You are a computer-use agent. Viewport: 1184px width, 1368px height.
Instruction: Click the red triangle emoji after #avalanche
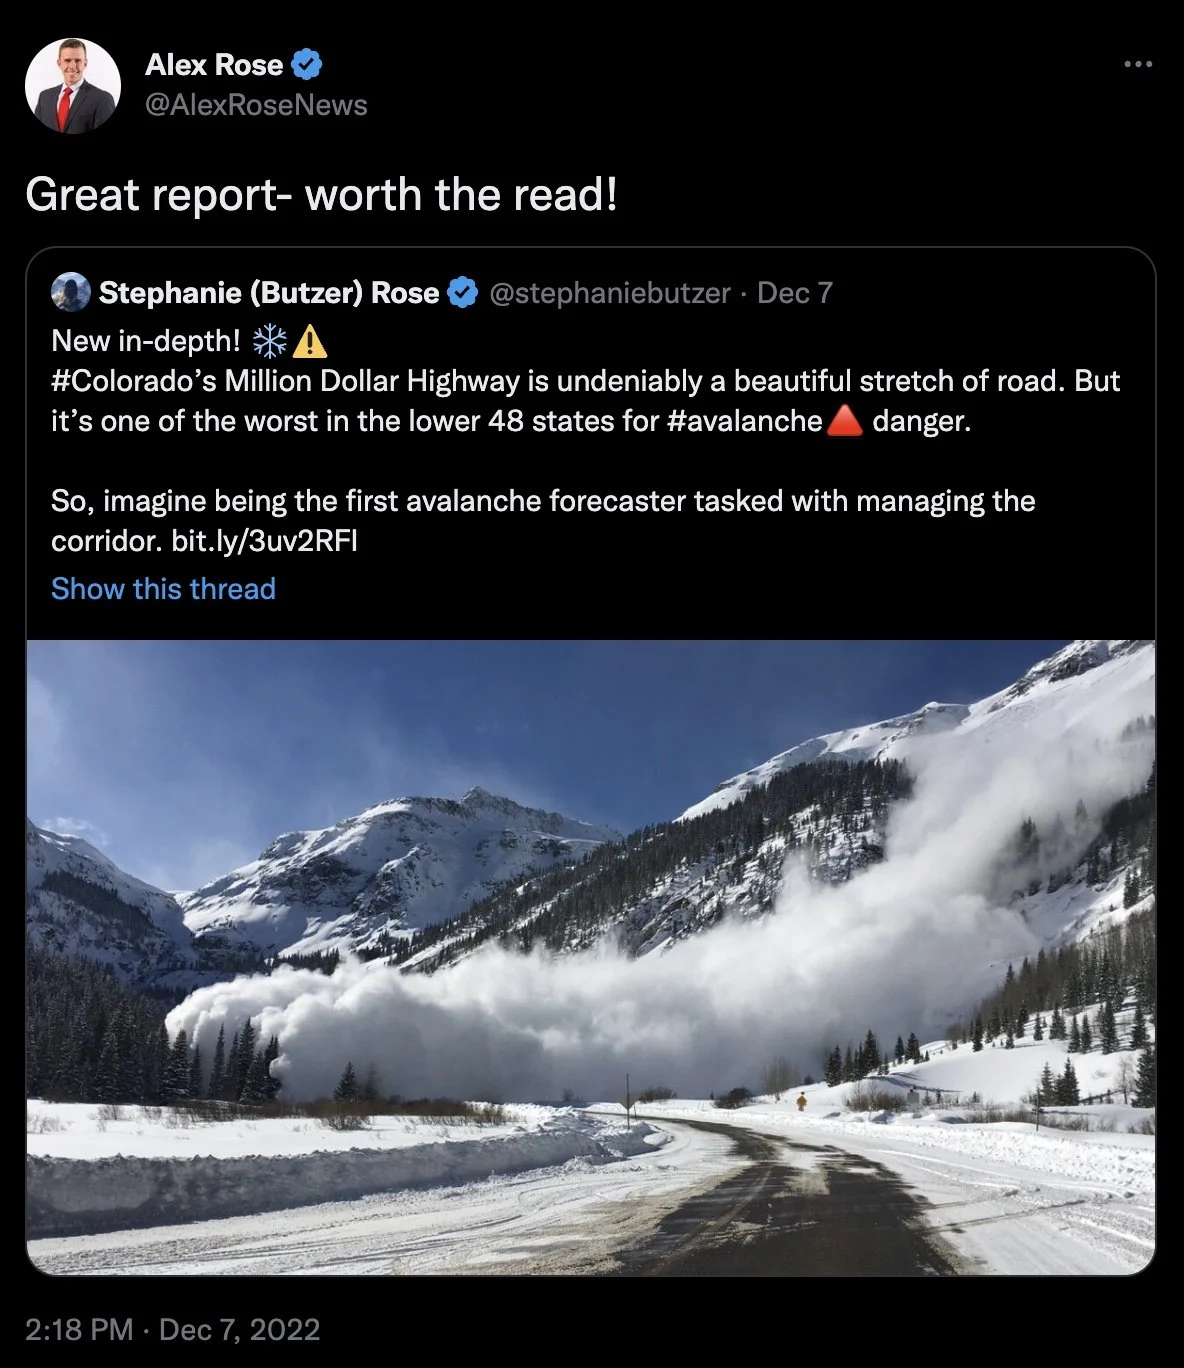click(x=846, y=421)
